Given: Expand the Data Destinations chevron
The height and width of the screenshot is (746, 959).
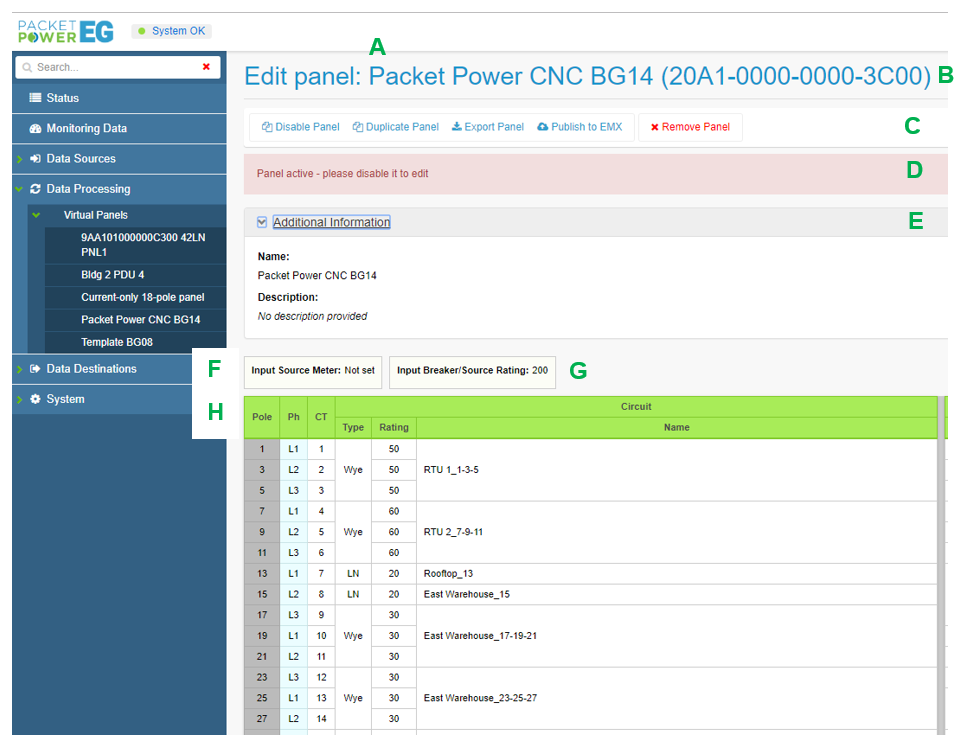Looking at the screenshot, I should pos(19,369).
